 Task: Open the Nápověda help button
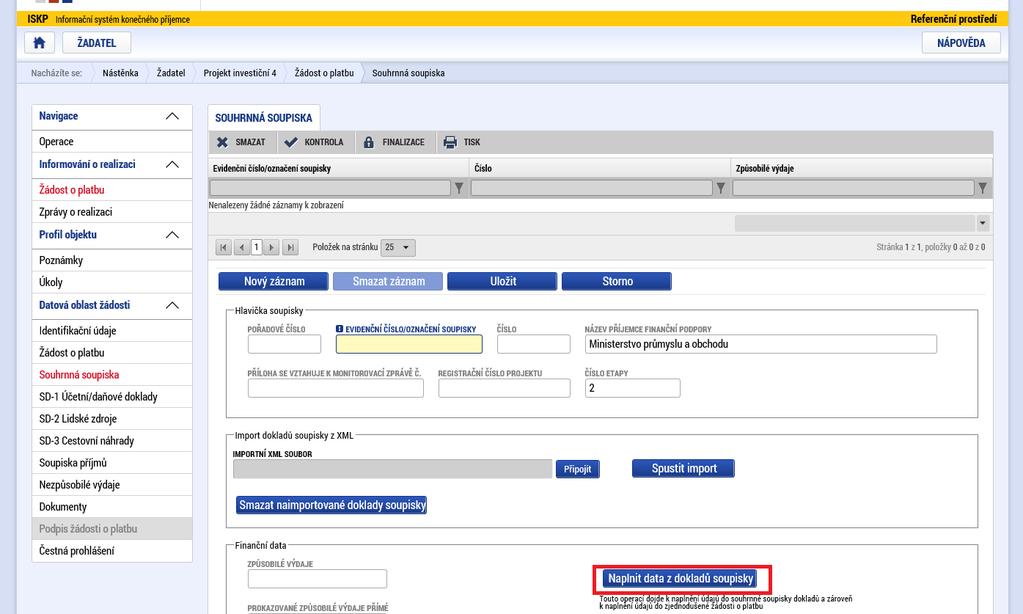coord(961,43)
